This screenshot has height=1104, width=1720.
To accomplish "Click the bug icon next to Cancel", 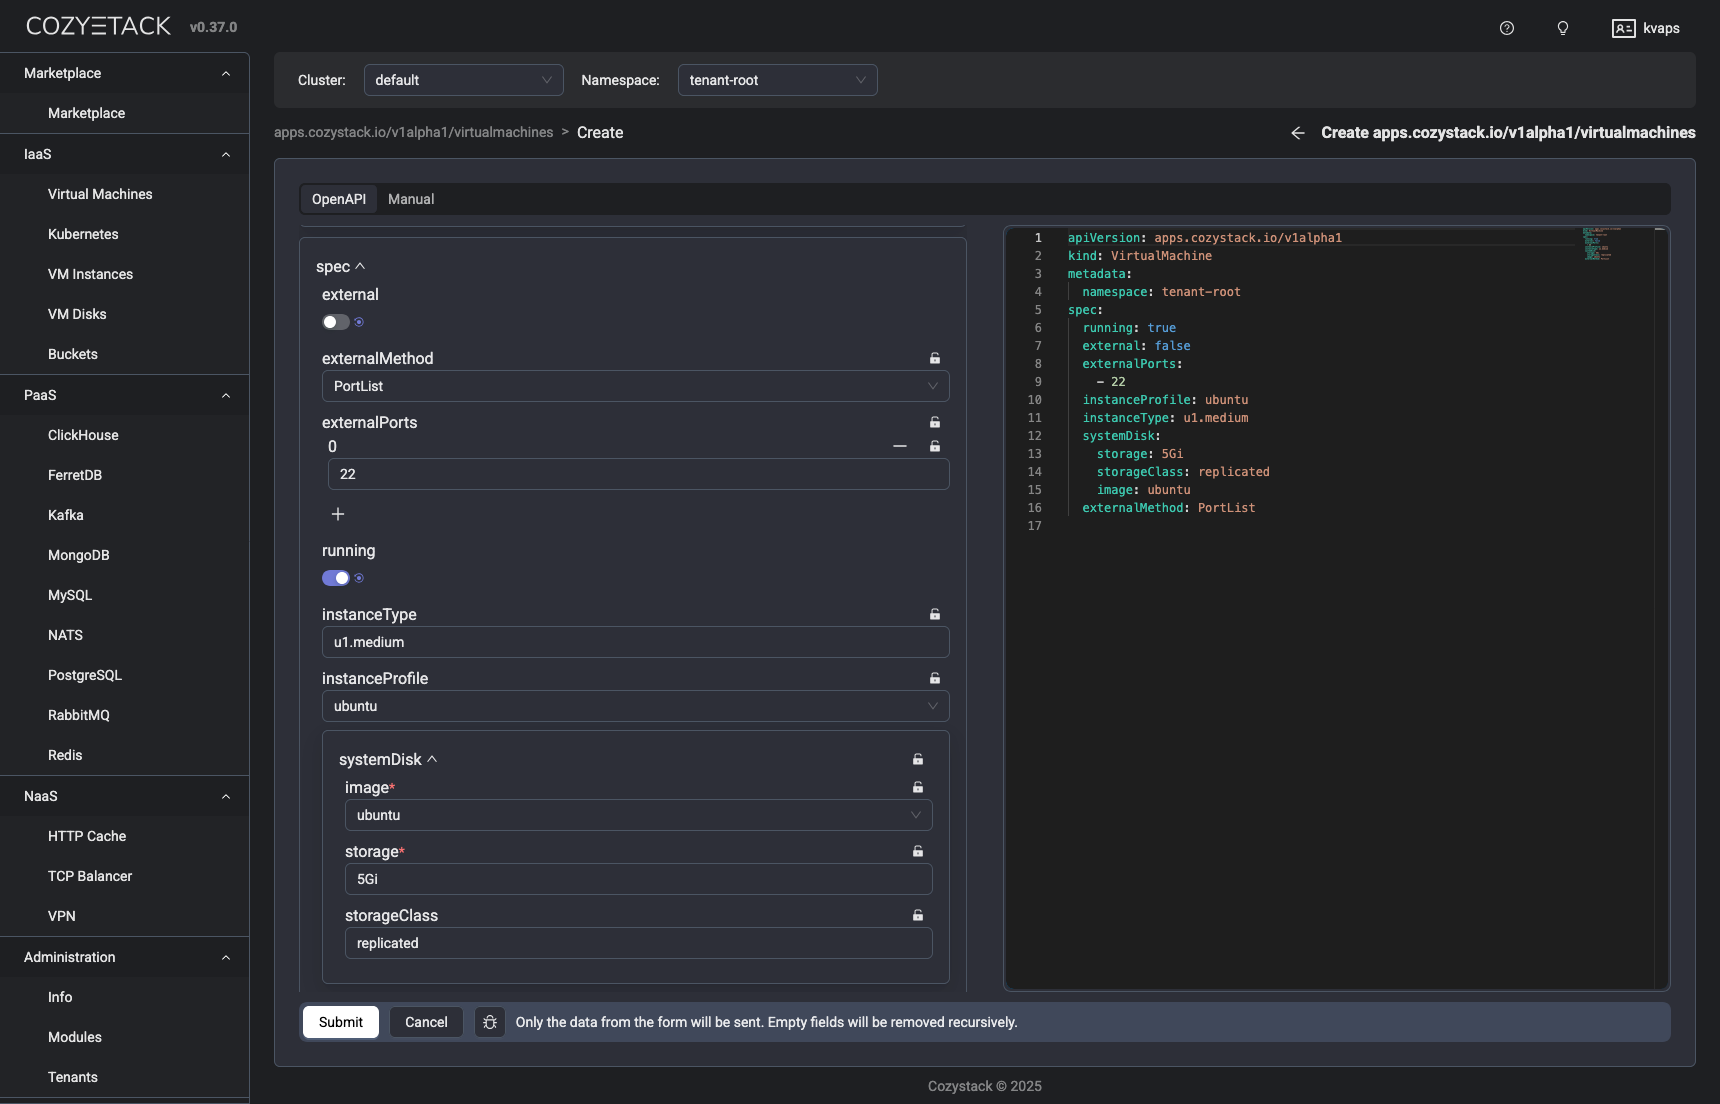I will (x=490, y=1022).
